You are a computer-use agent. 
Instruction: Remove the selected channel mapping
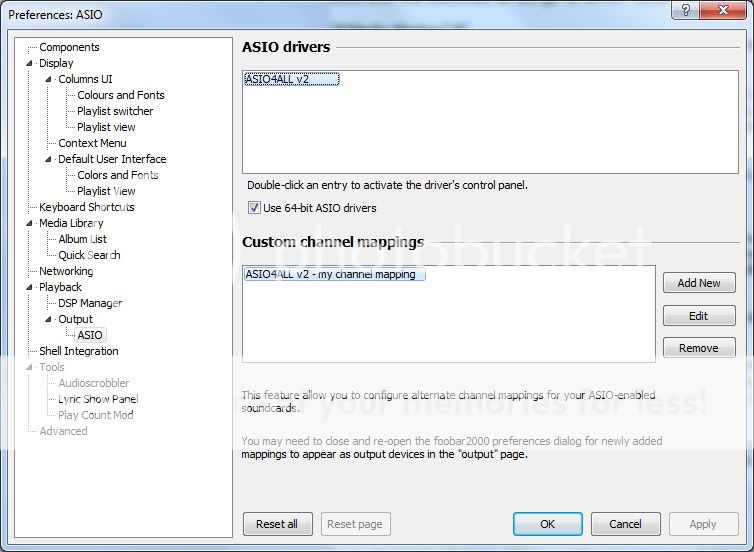coord(698,348)
